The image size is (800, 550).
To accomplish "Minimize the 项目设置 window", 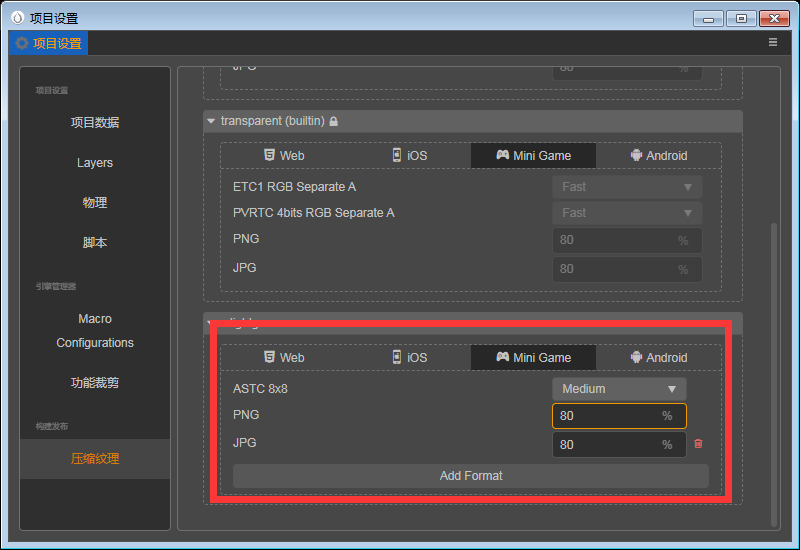I will pyautogui.click(x=709, y=19).
